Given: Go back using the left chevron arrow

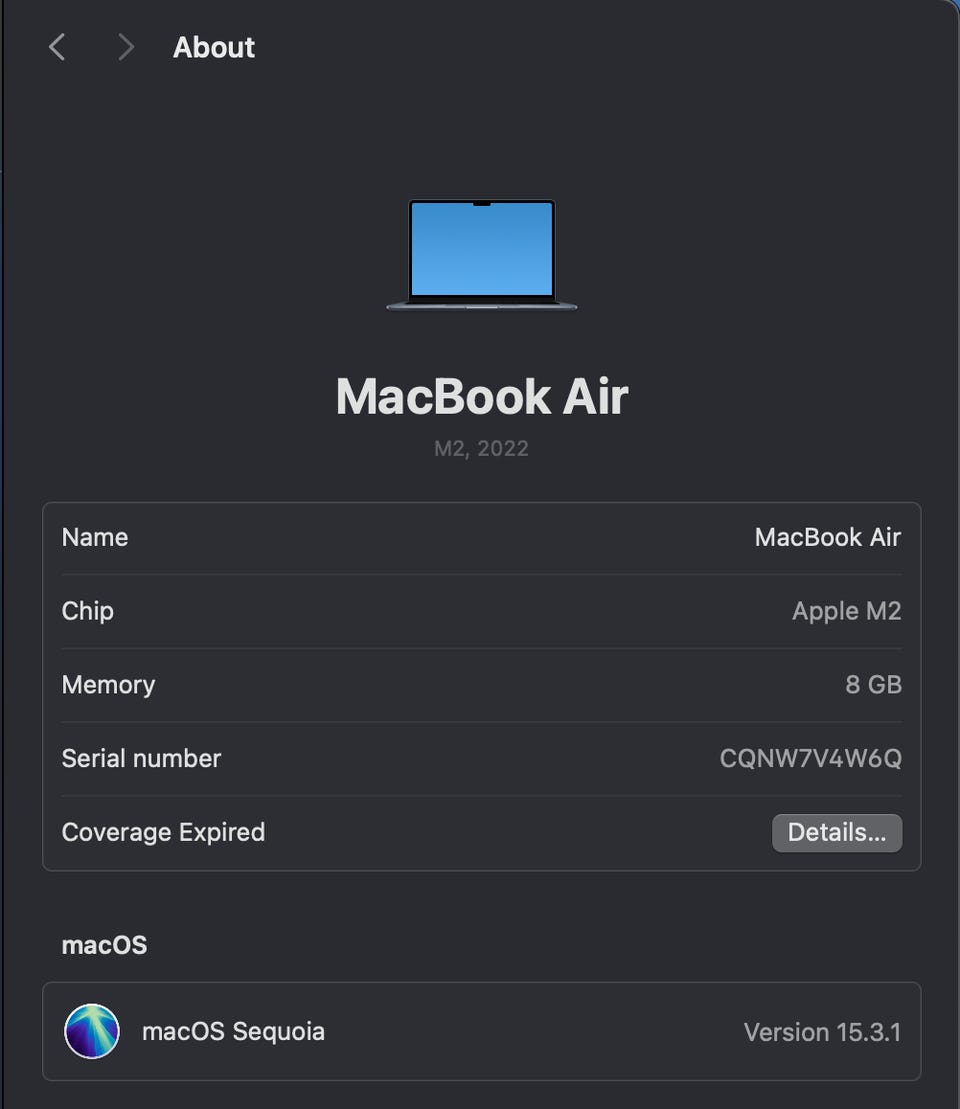Looking at the screenshot, I should 57,47.
